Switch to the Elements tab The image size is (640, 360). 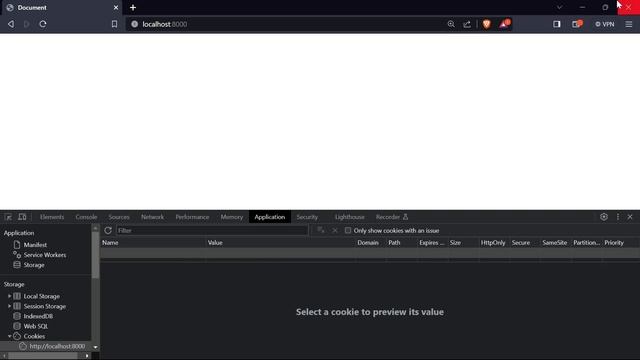tap(52, 217)
